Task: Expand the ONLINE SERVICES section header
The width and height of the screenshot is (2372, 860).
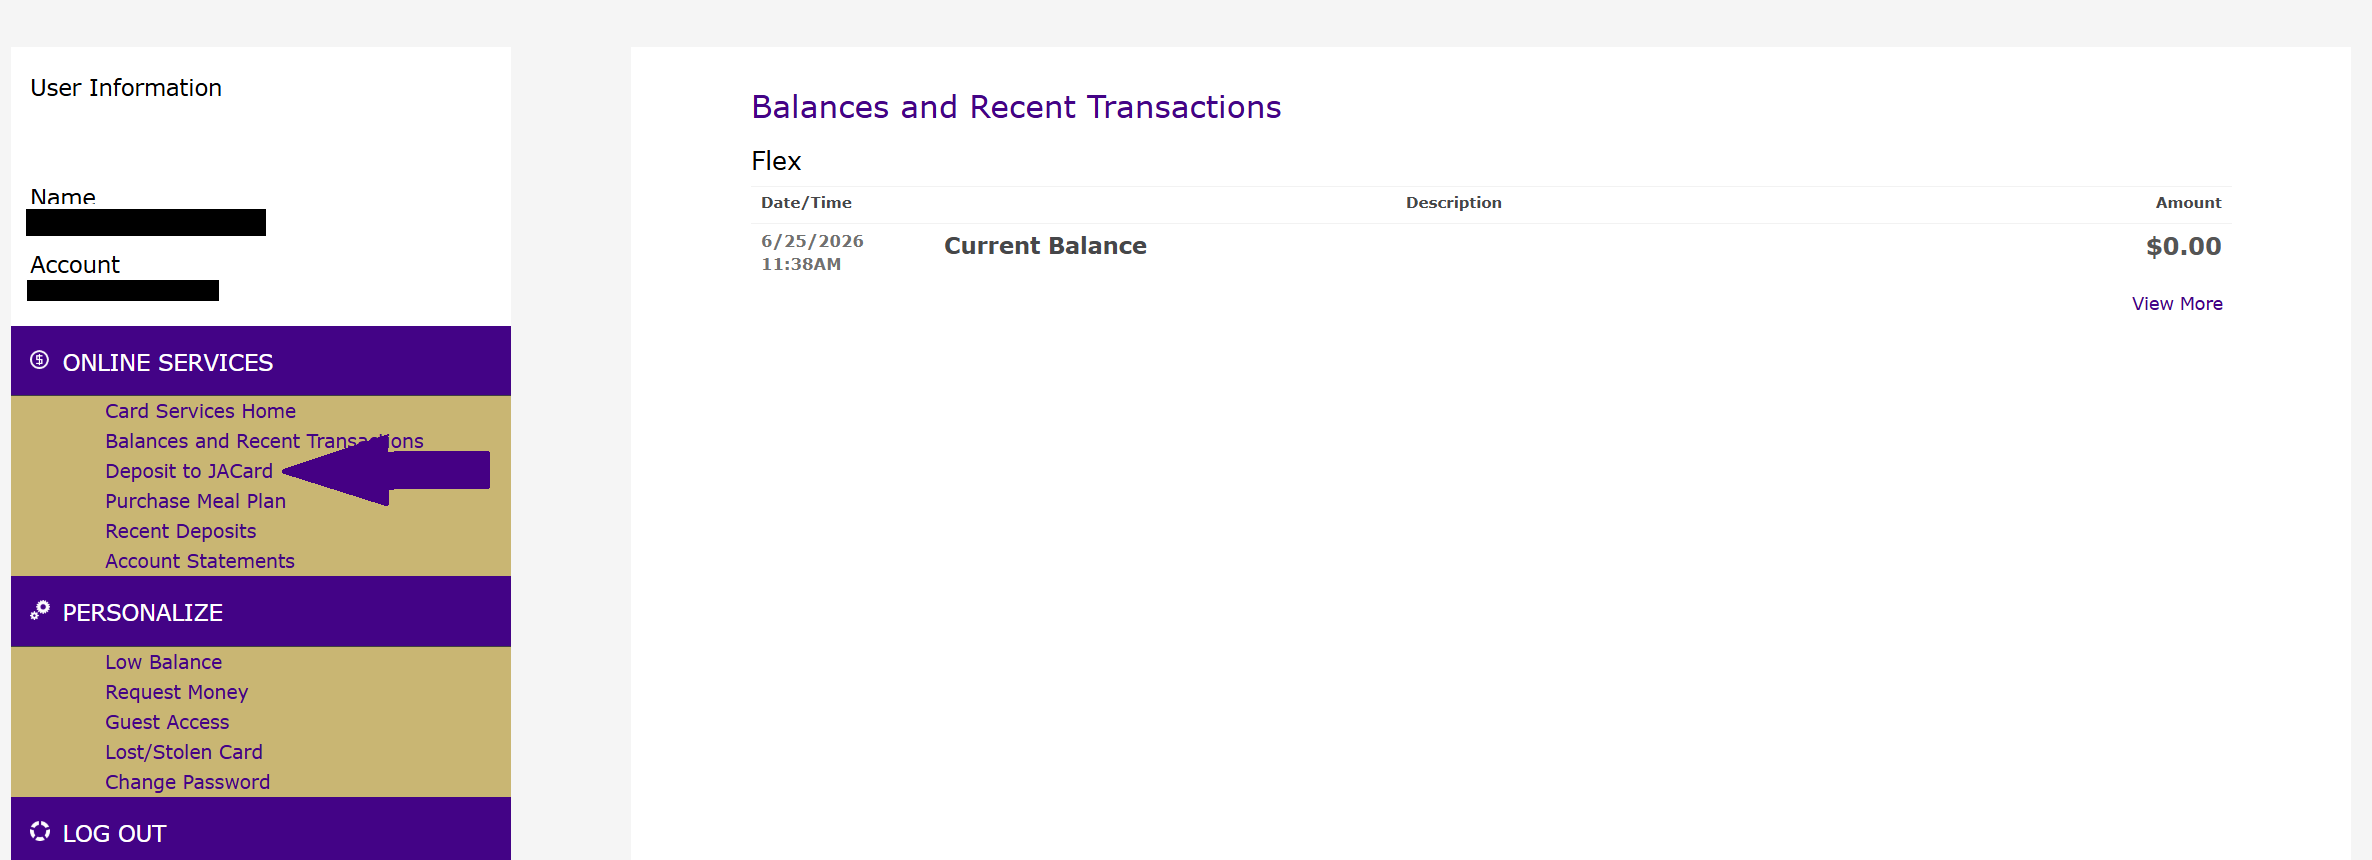Action: 261,361
